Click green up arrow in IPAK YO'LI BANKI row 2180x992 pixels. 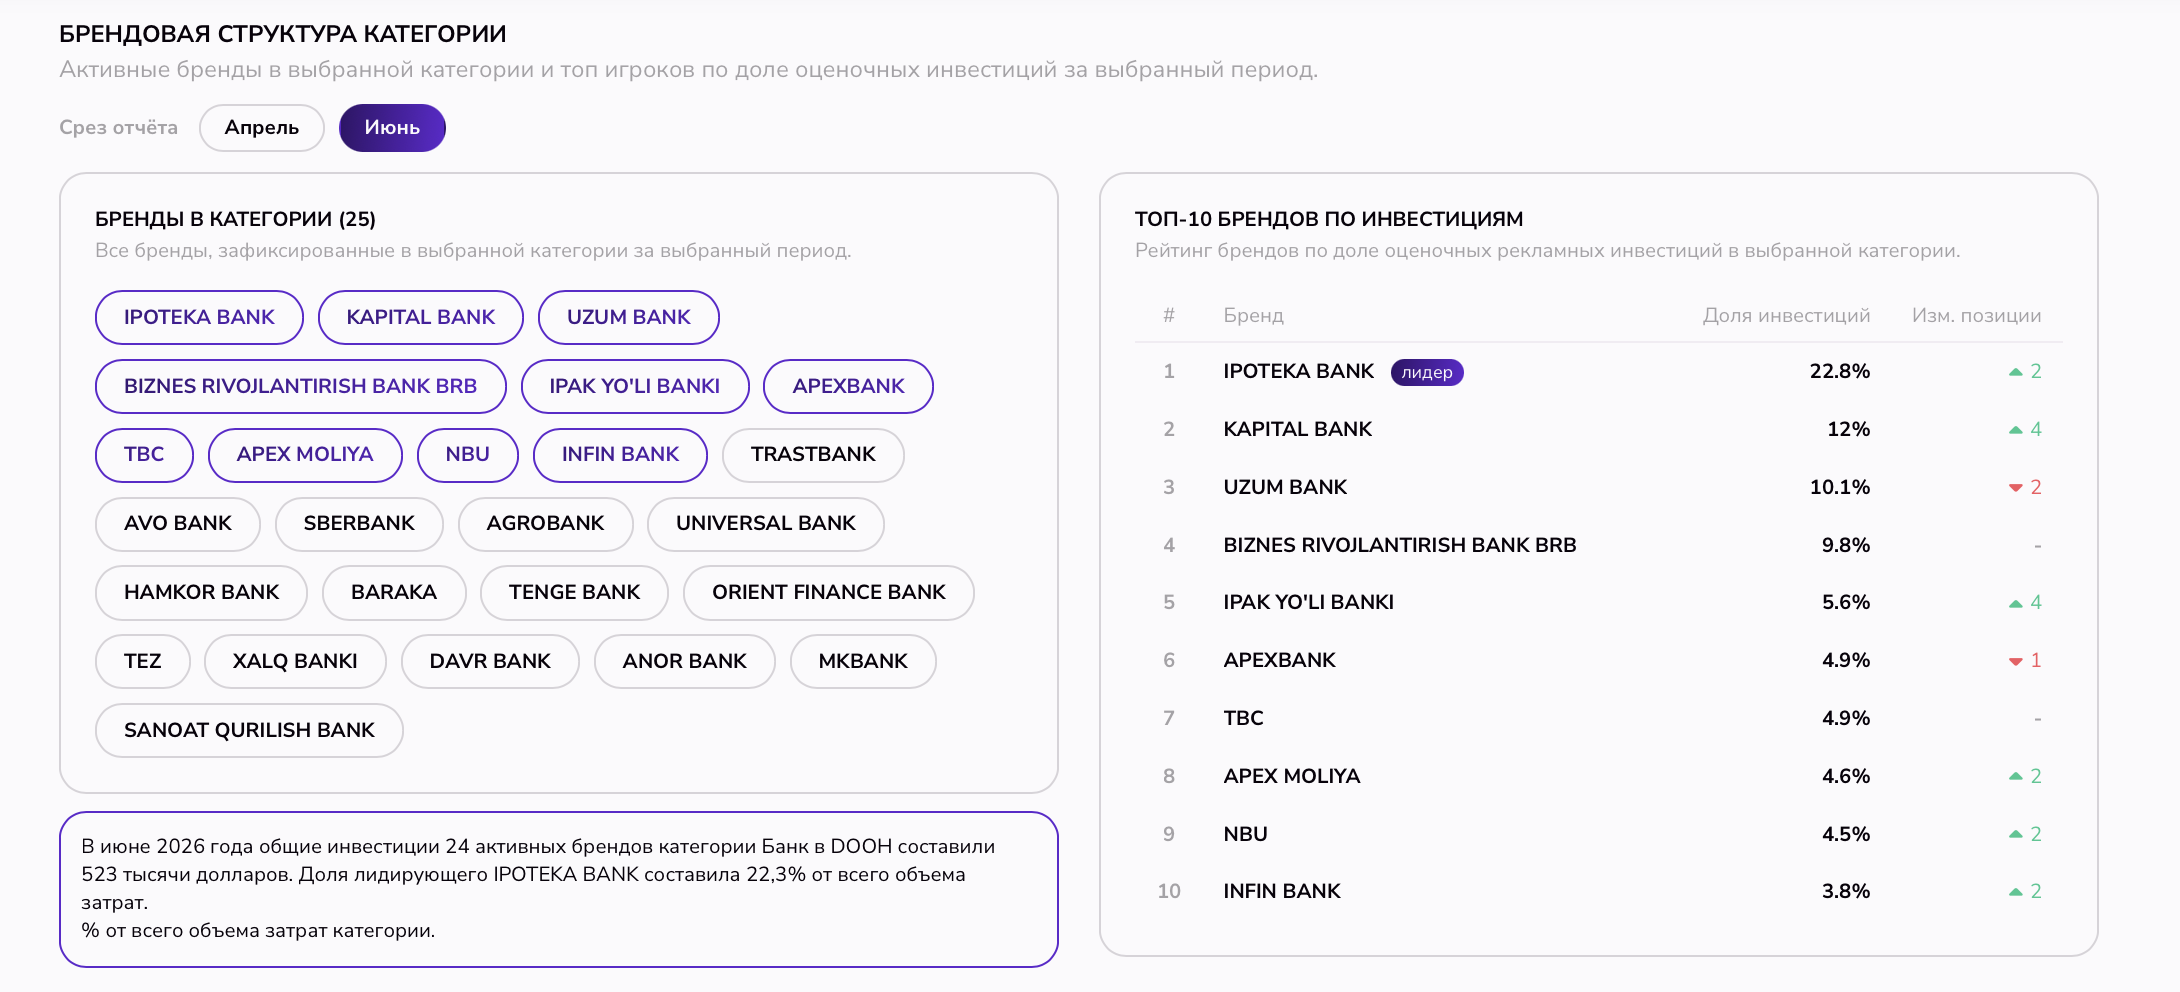click(2016, 603)
